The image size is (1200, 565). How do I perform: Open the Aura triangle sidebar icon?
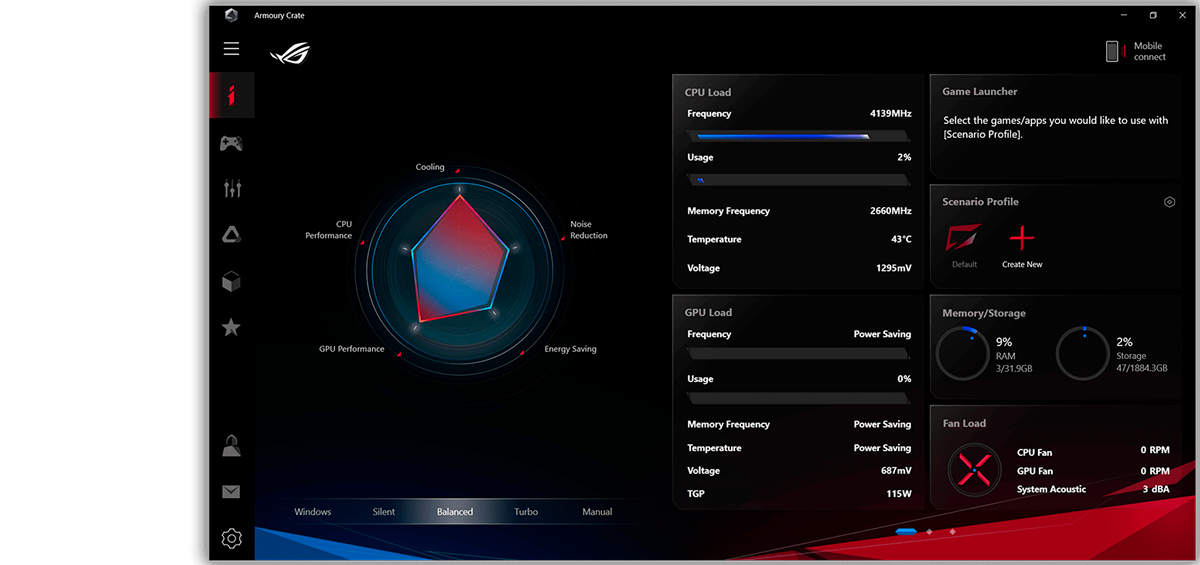pos(231,235)
